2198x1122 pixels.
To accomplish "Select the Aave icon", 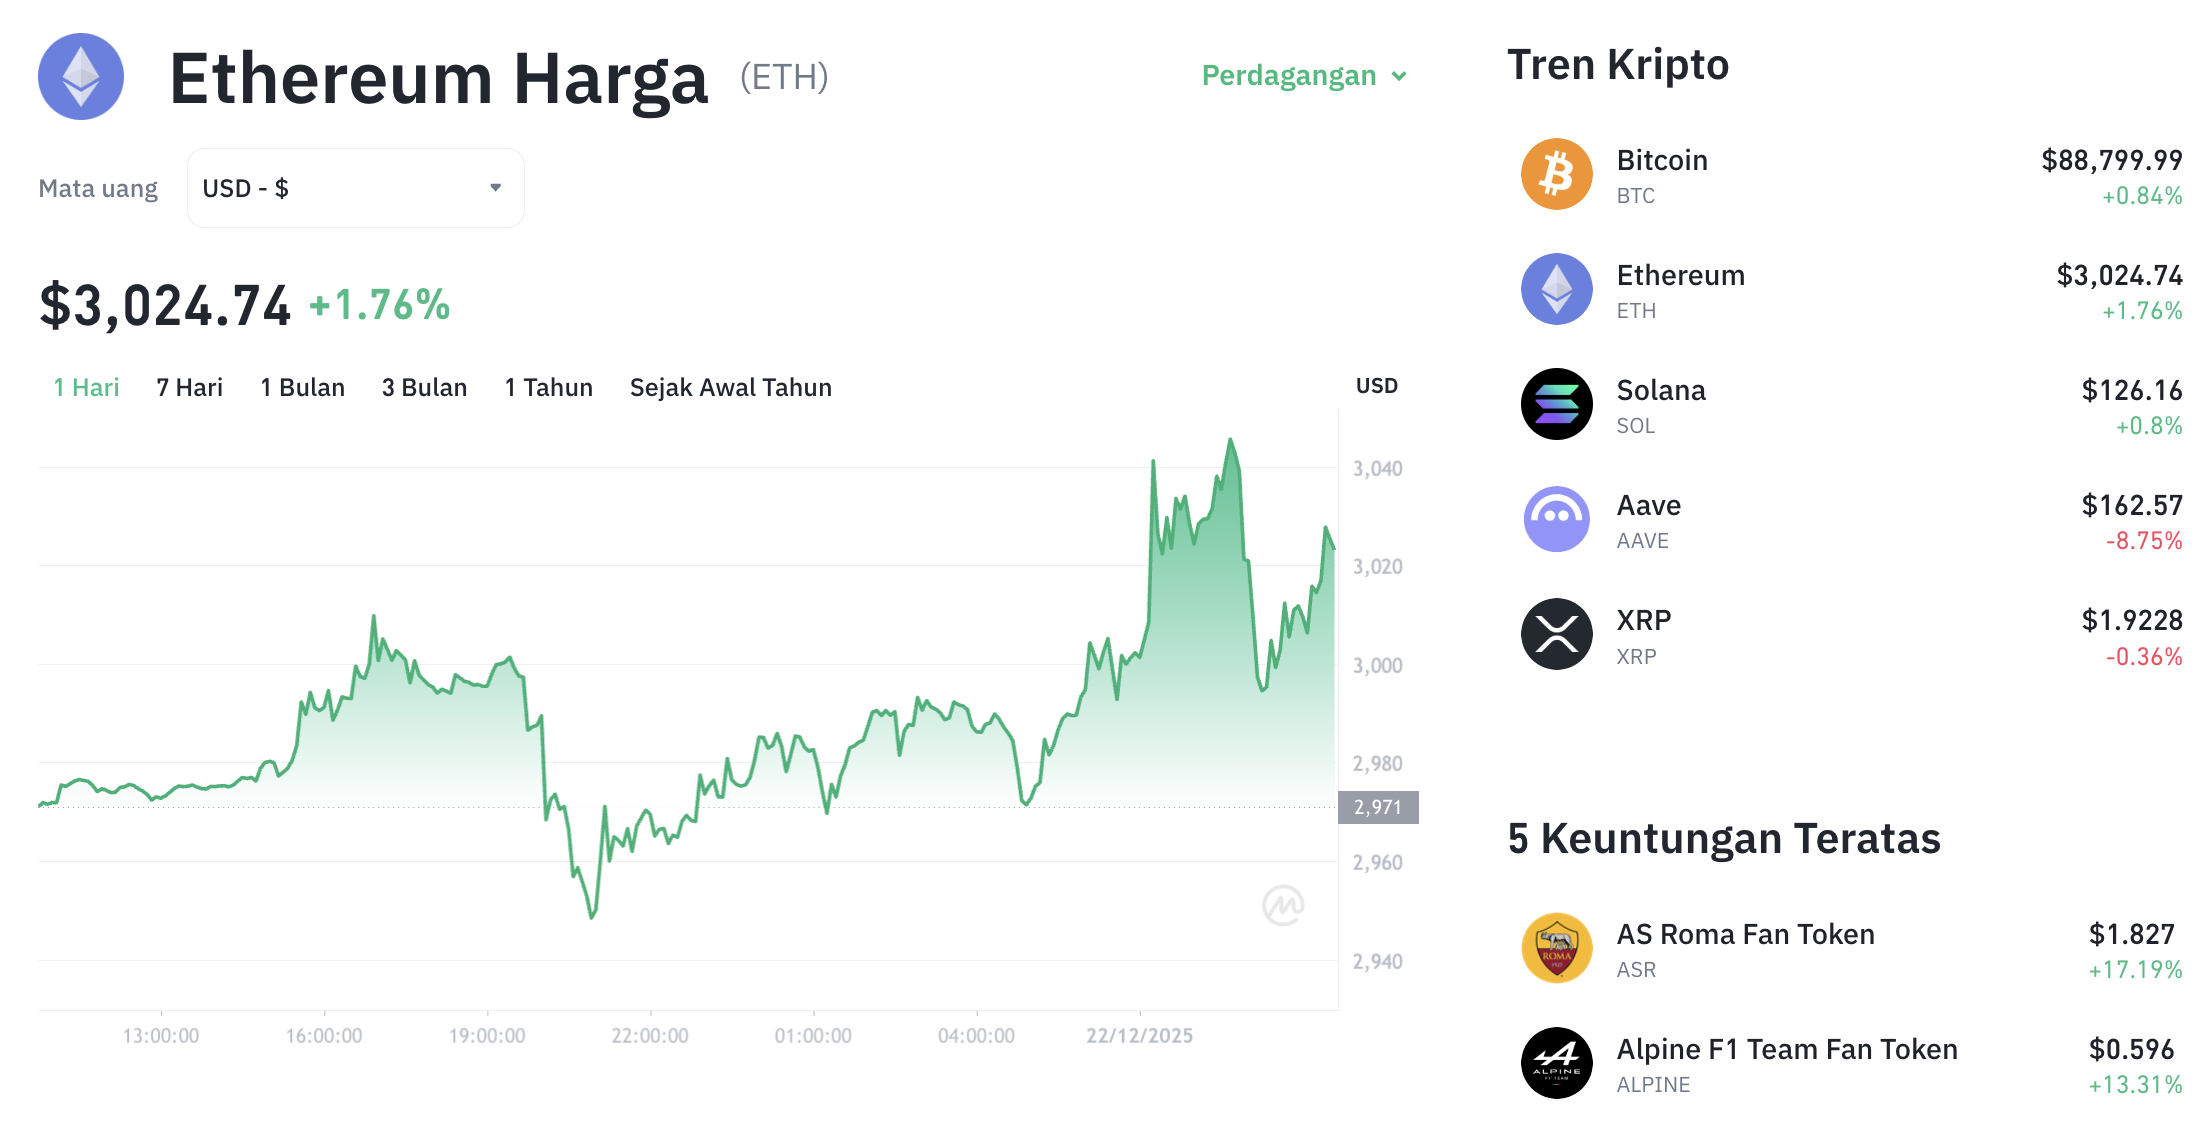I will 1556,519.
